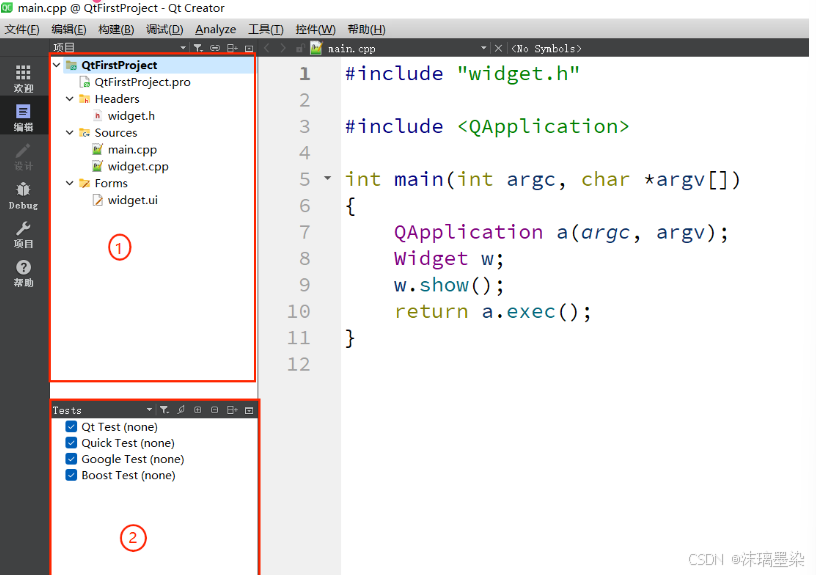Click the Qt Test (none) label
Image resolution: width=816 pixels, height=575 pixels.
tap(120, 427)
